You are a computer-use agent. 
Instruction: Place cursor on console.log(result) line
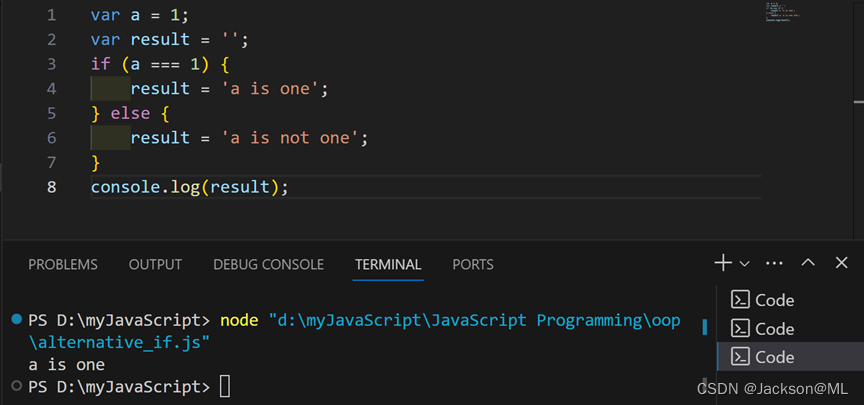[189, 187]
